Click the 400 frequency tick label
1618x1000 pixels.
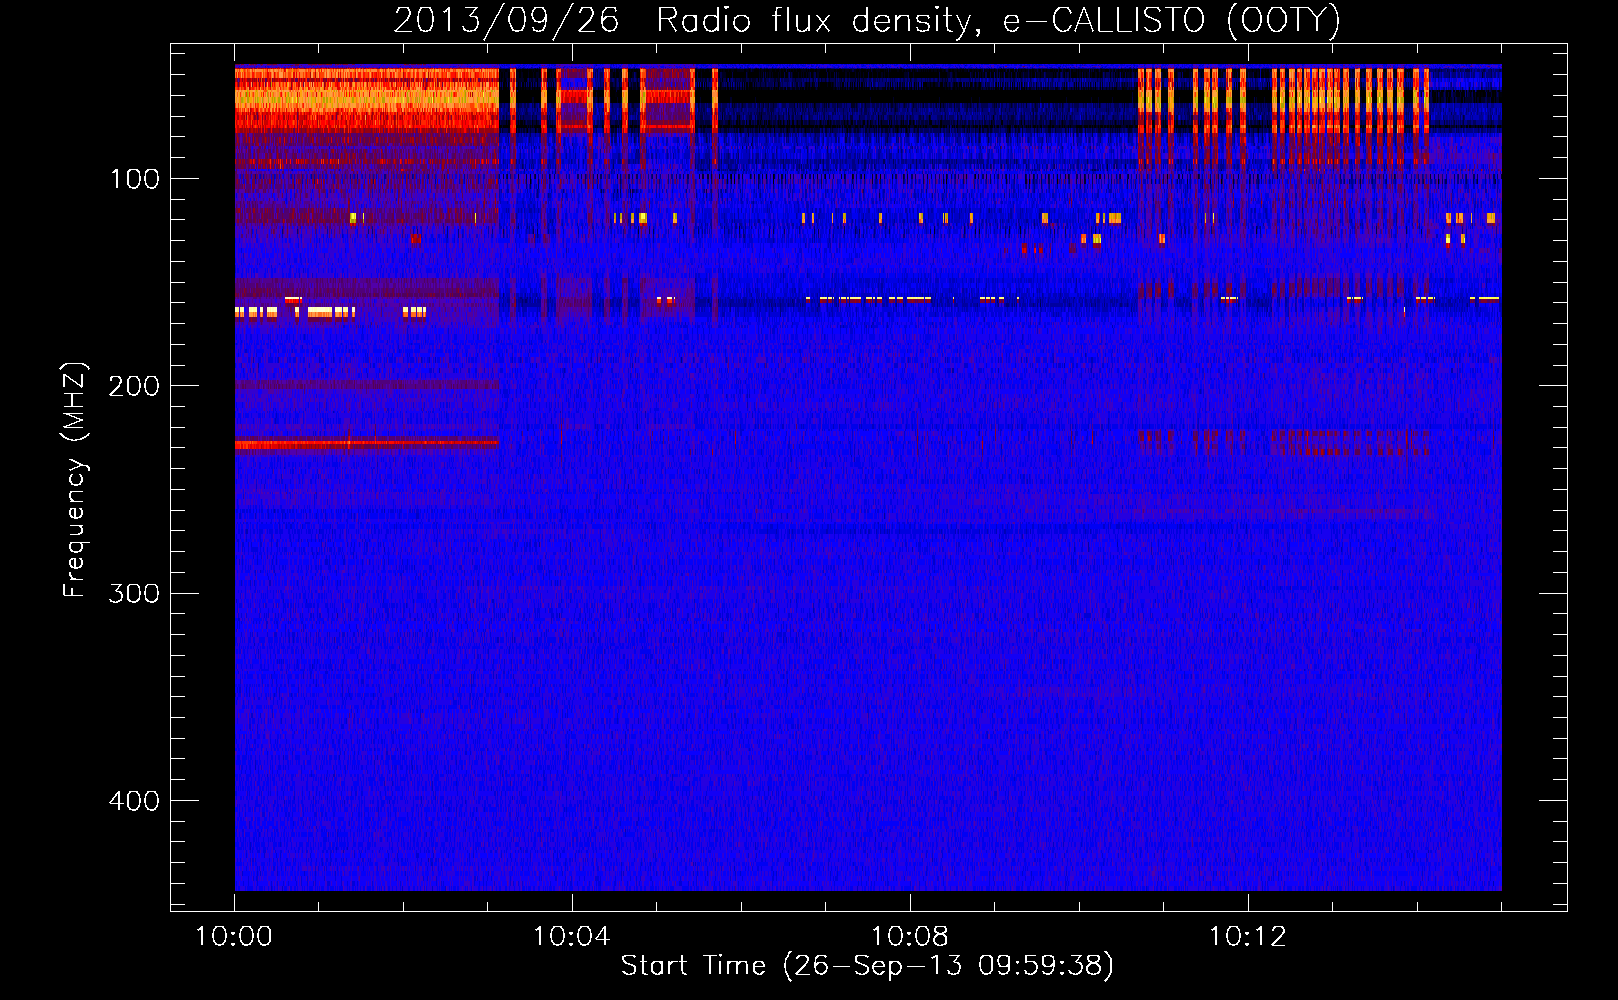click(x=134, y=801)
